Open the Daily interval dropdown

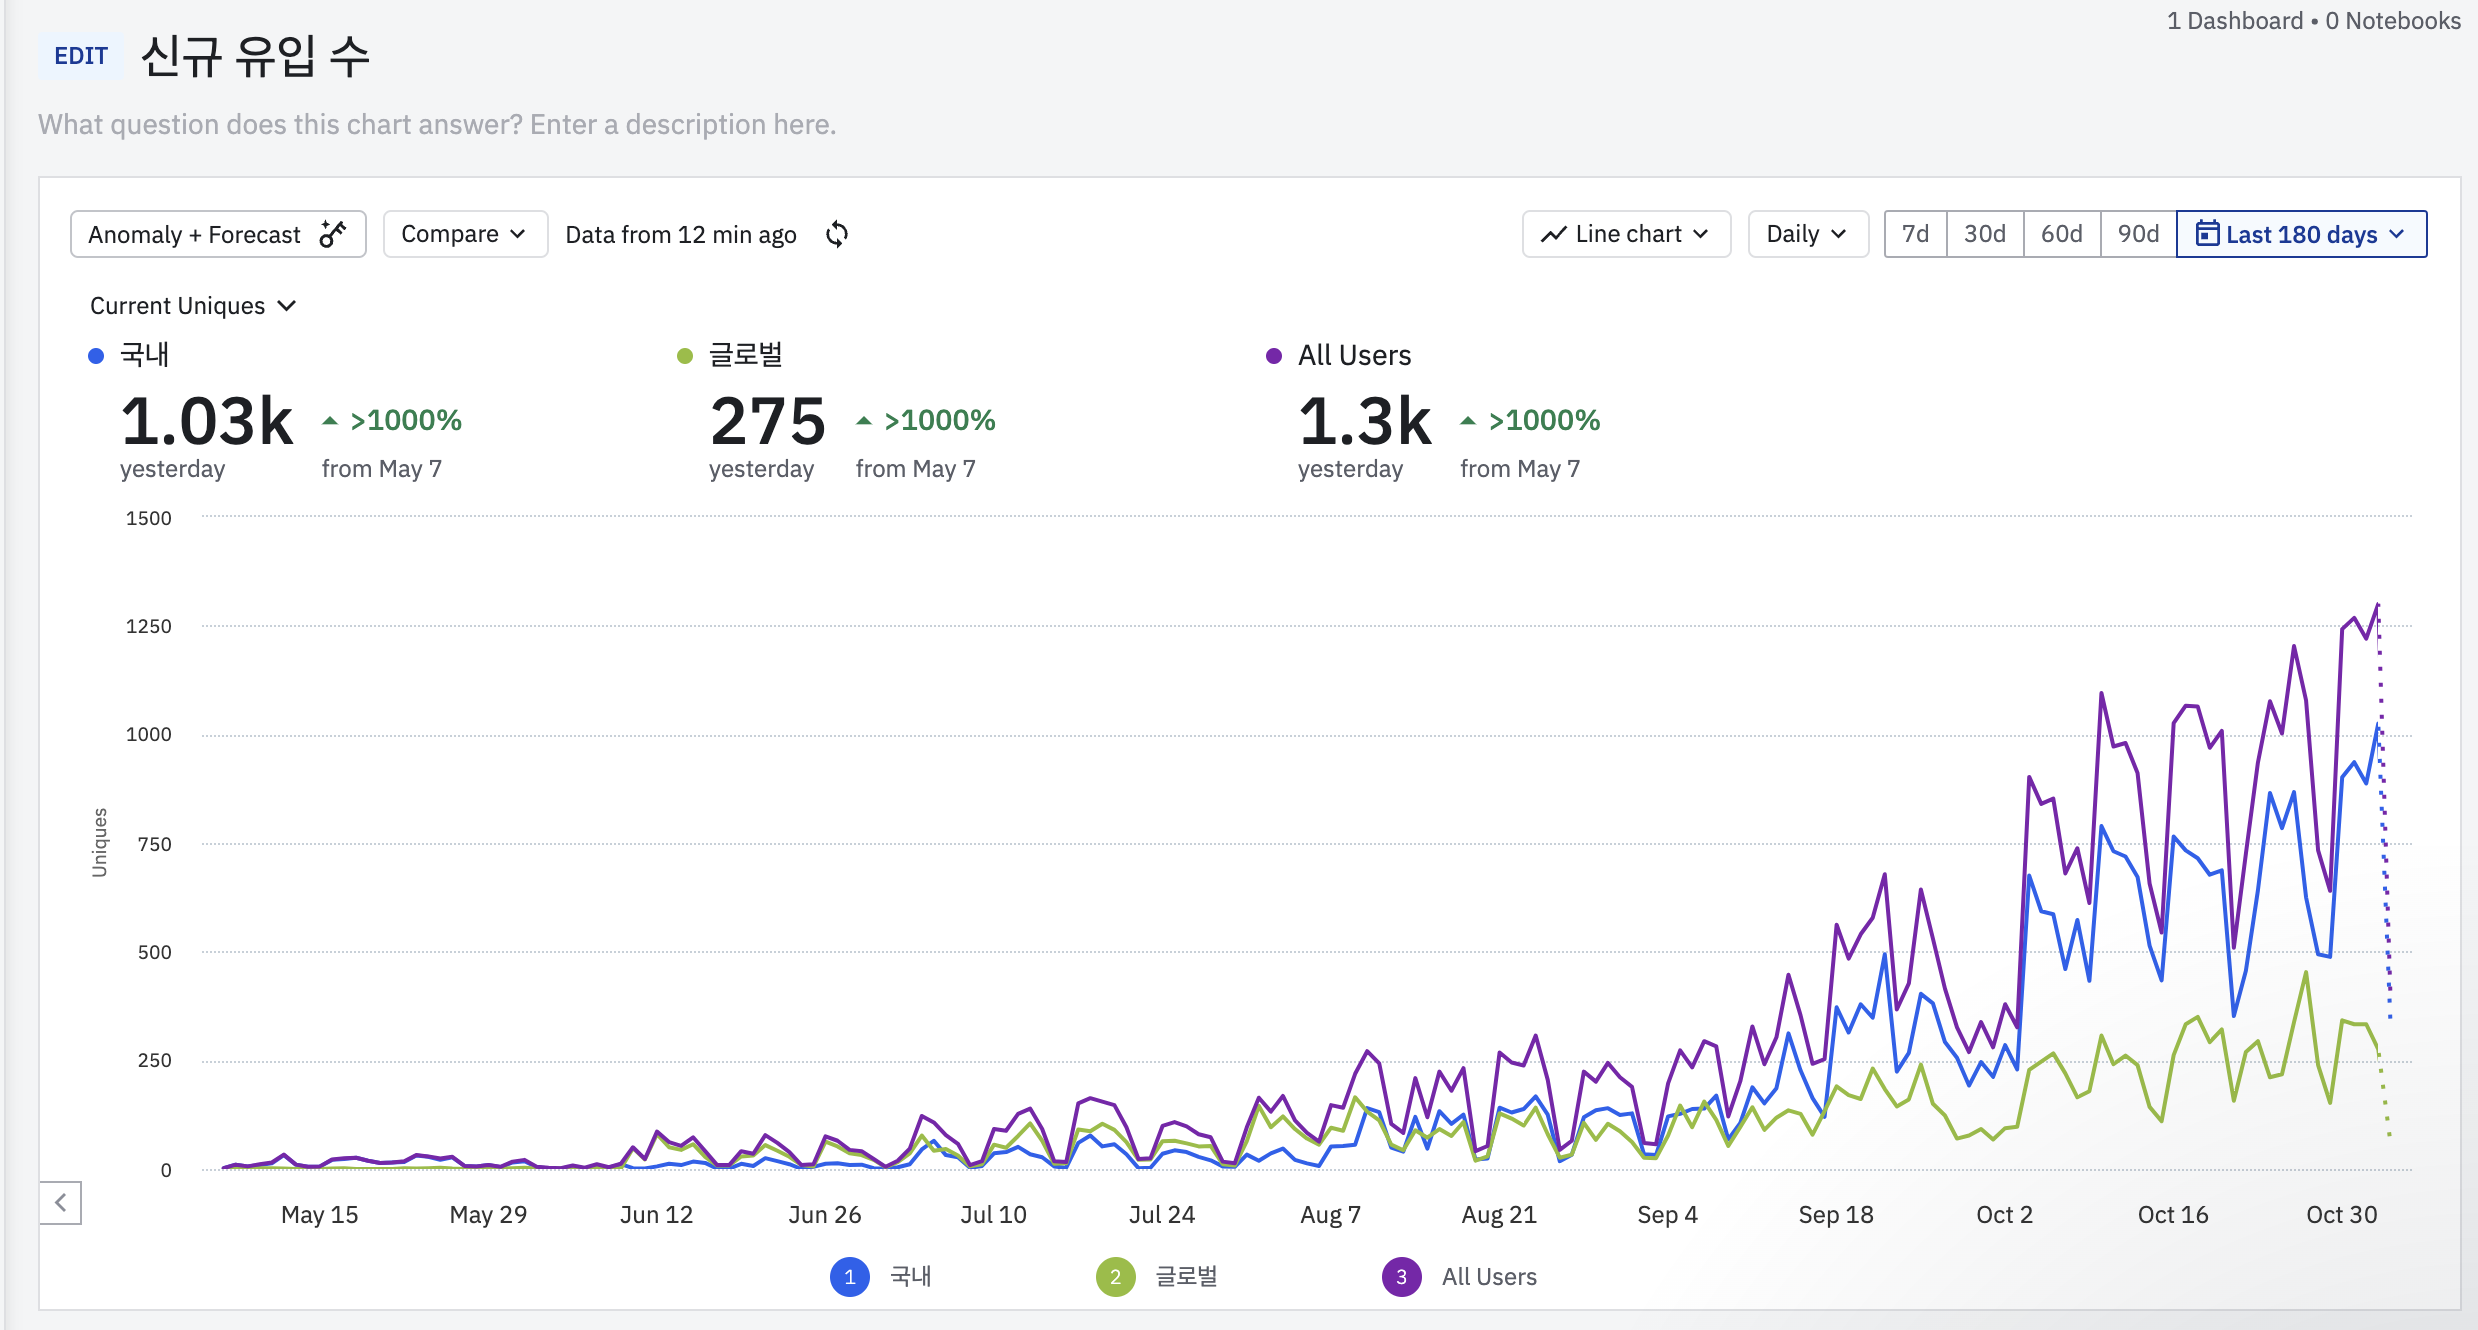pyautogui.click(x=1808, y=234)
